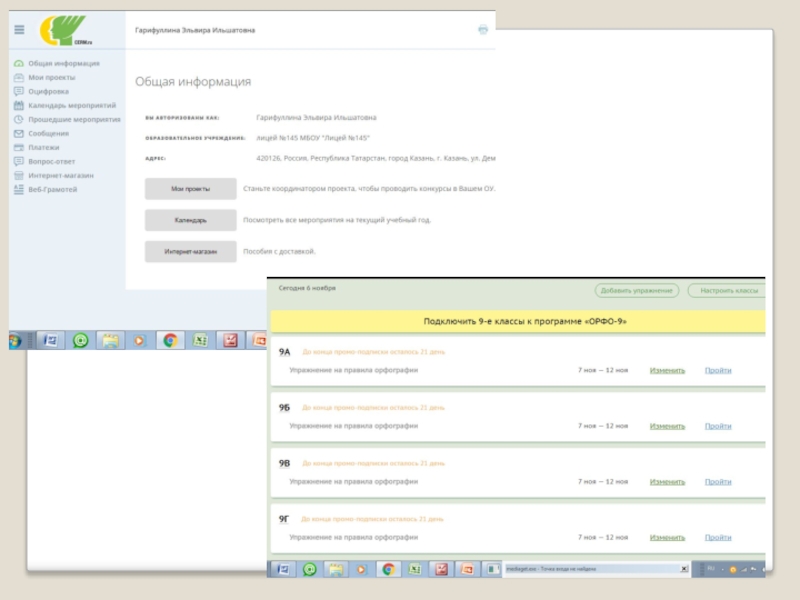Open the hamburger menu in the top window
The height and width of the screenshot is (600, 800).
point(19,30)
